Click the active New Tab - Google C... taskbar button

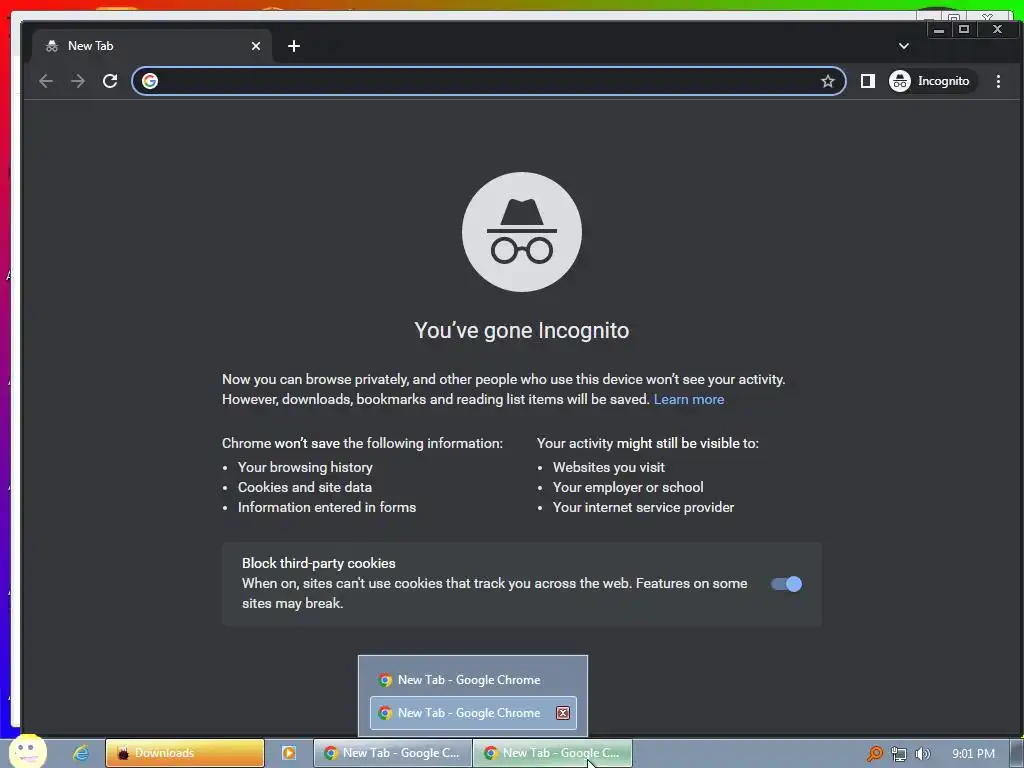(552, 753)
